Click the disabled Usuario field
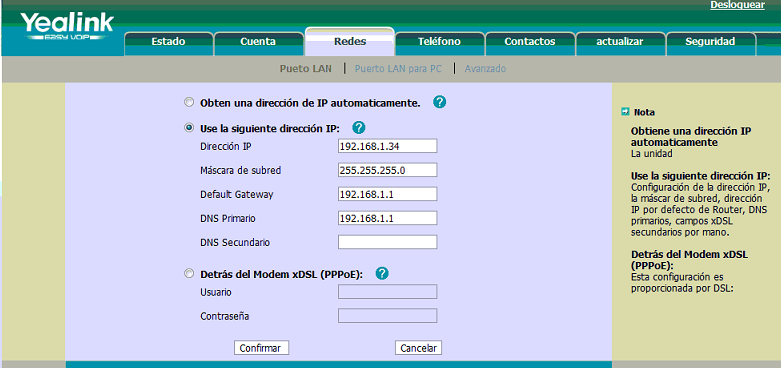 point(388,292)
